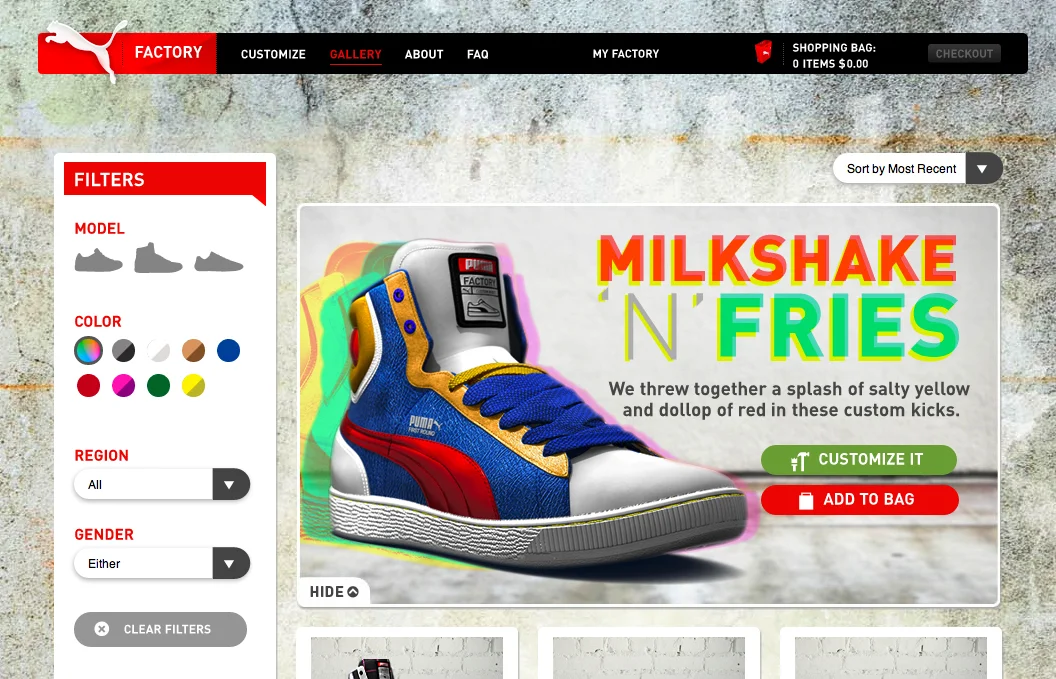1056x679 pixels.
Task: Click the red shopping bag icon
Action: pos(763,53)
